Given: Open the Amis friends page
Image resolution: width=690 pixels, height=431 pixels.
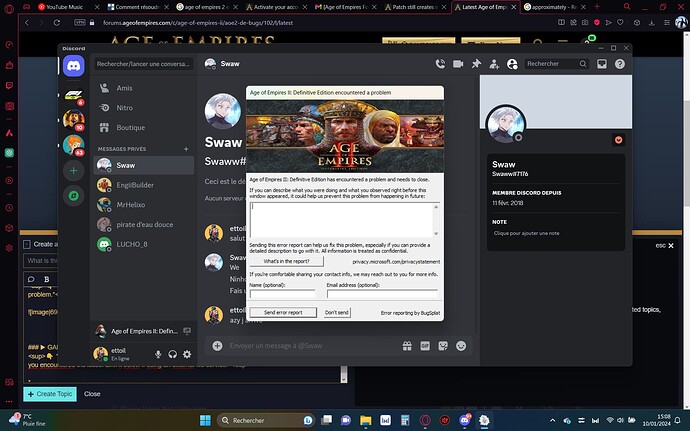Looking at the screenshot, I should pyautogui.click(x=144, y=88).
